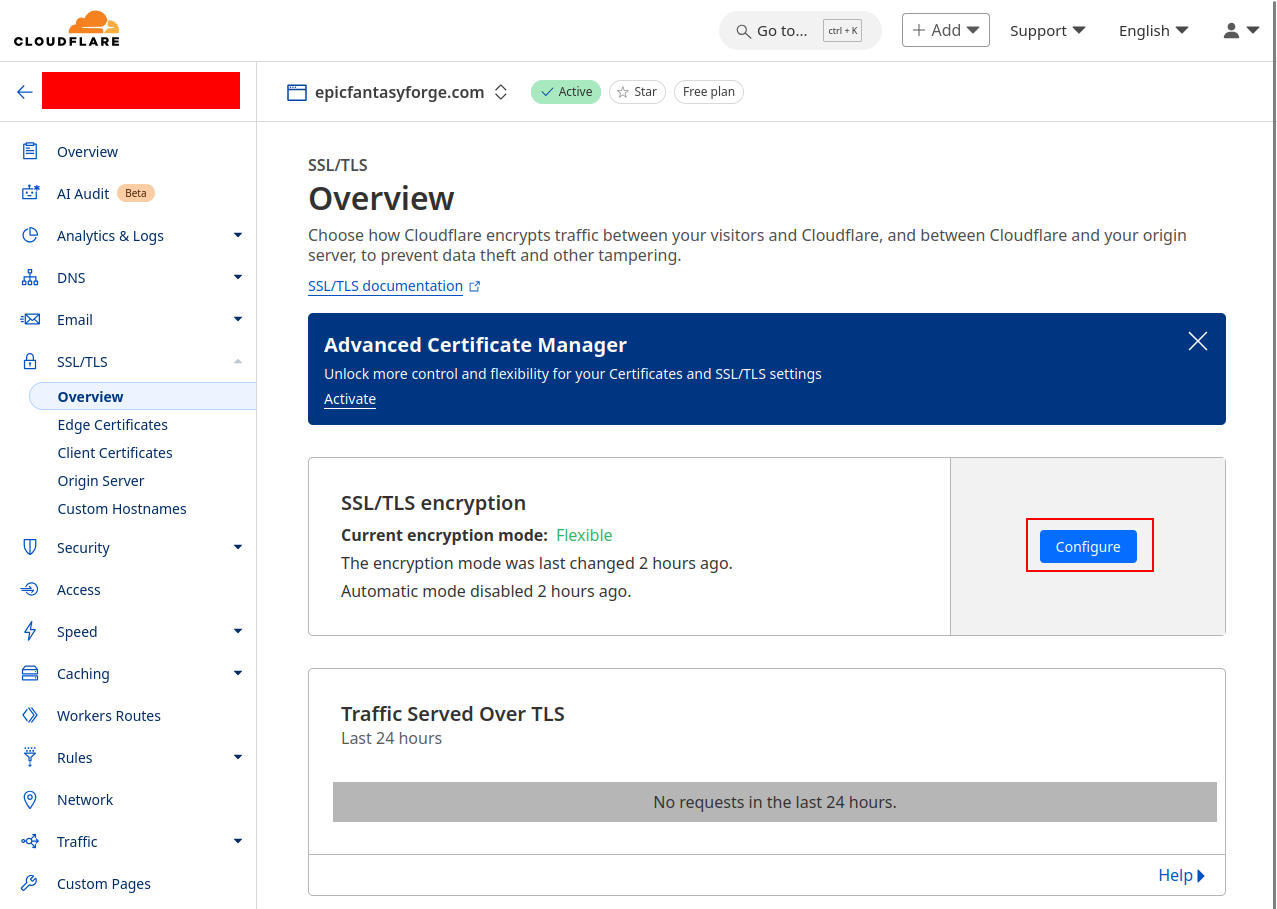
Task: Click the Flexible encryption mode text
Action: pyautogui.click(x=584, y=535)
